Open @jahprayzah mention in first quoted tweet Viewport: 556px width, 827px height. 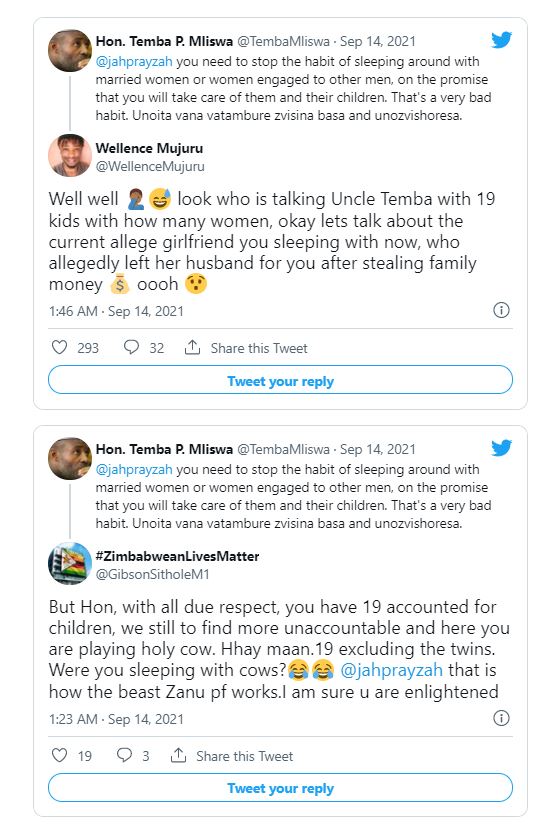point(134,62)
